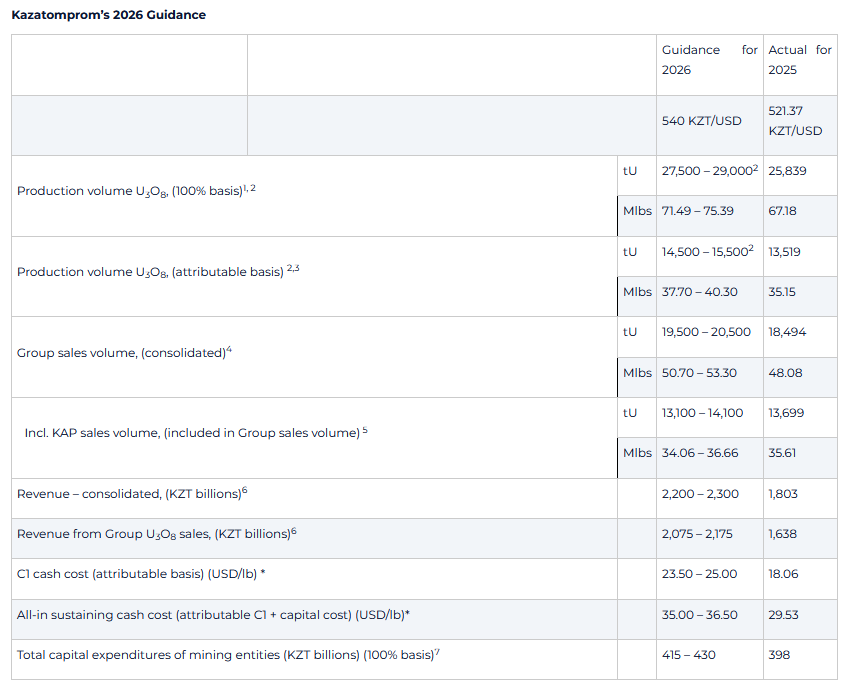Screen dimensions: 851x683
Task: Select the value 18,494
Action: (787, 332)
